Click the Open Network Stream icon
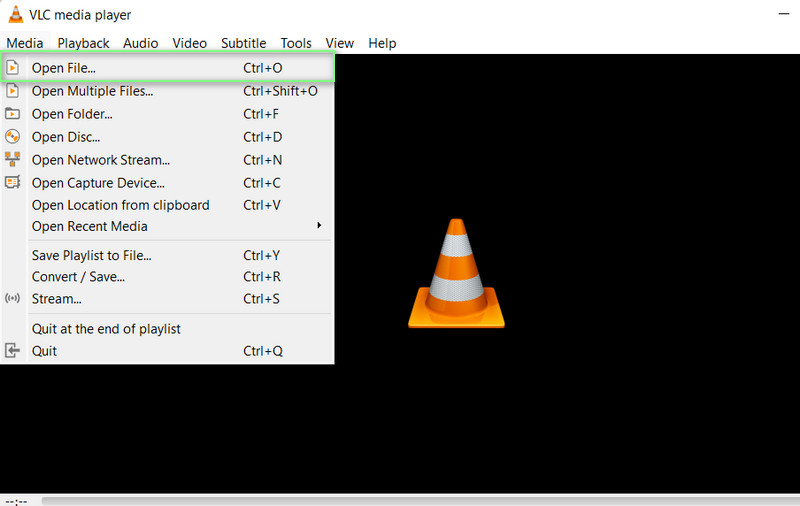 (13, 160)
